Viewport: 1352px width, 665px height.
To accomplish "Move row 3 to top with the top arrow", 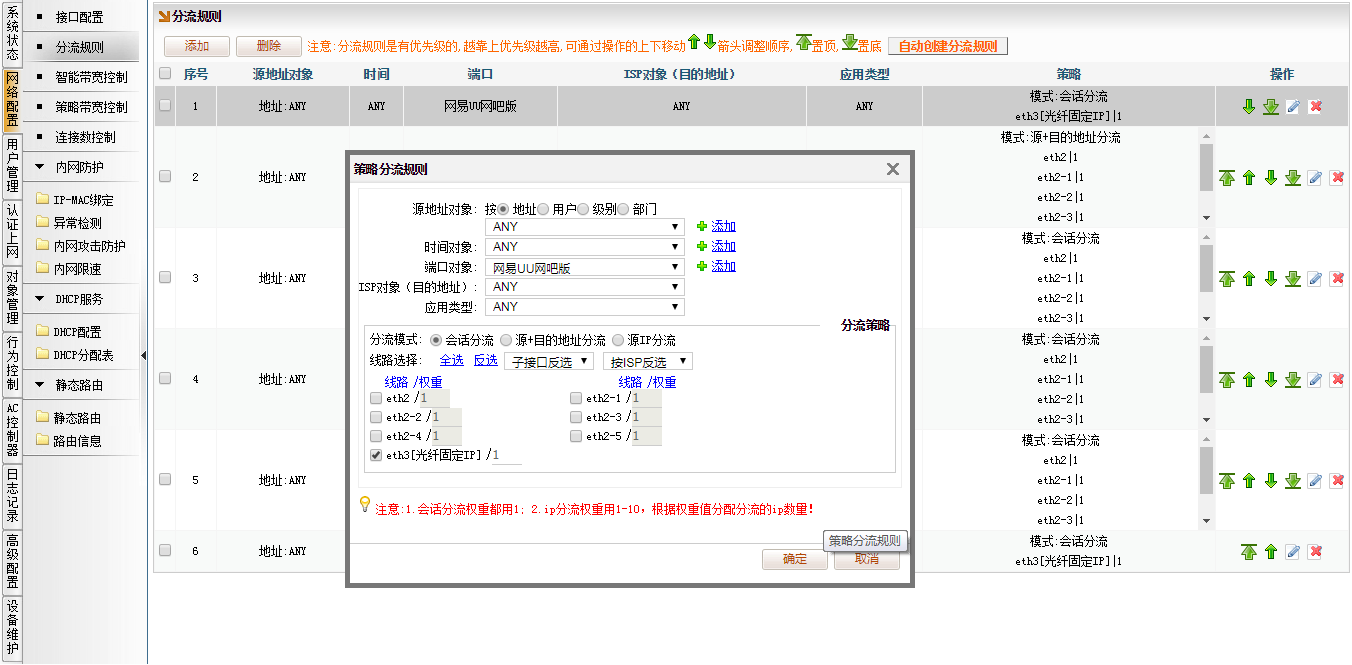I will click(1227, 279).
